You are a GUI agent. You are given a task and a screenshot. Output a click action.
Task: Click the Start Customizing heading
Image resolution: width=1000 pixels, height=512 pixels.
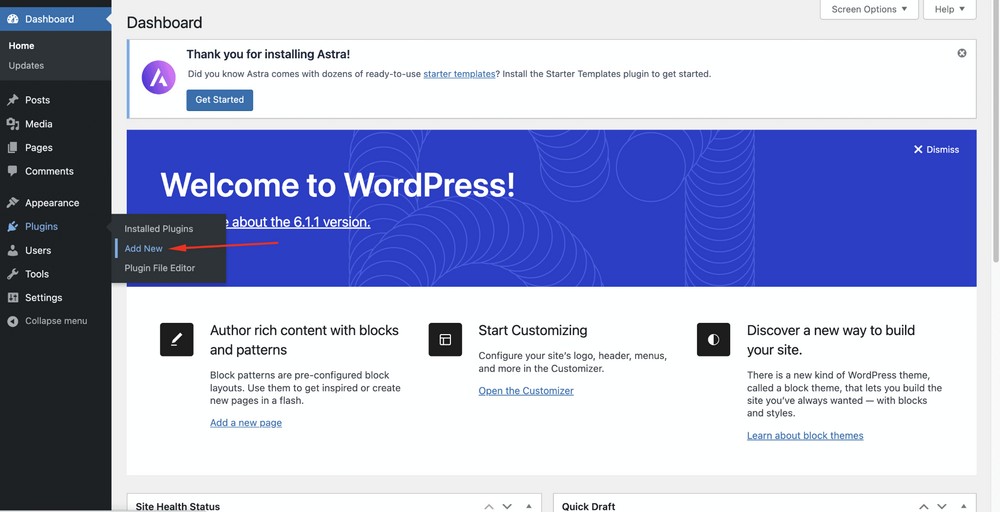click(x=533, y=330)
